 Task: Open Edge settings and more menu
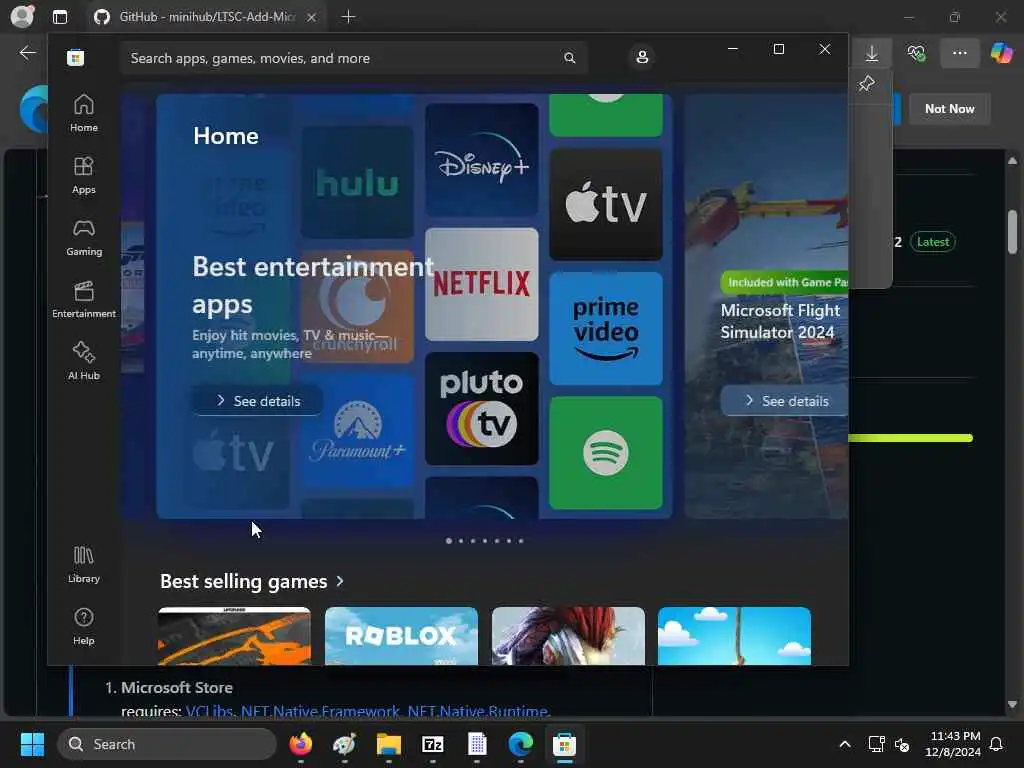[959, 54]
